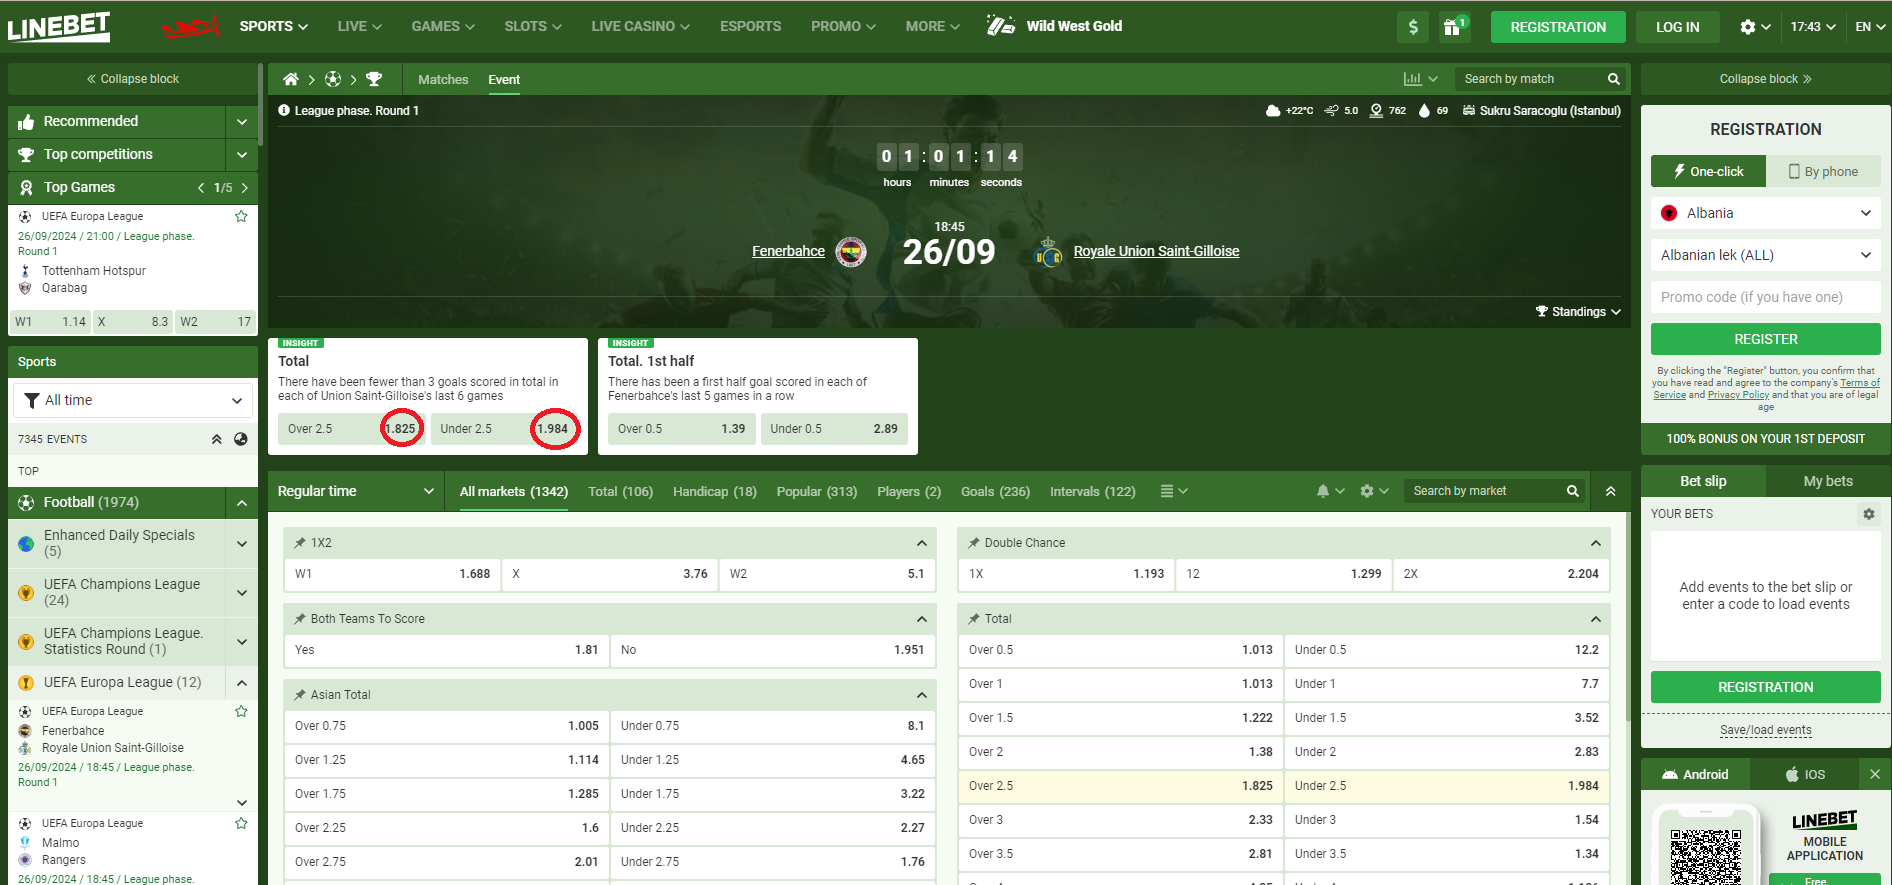
Task: Click the home breadcrumb icon
Action: point(291,79)
